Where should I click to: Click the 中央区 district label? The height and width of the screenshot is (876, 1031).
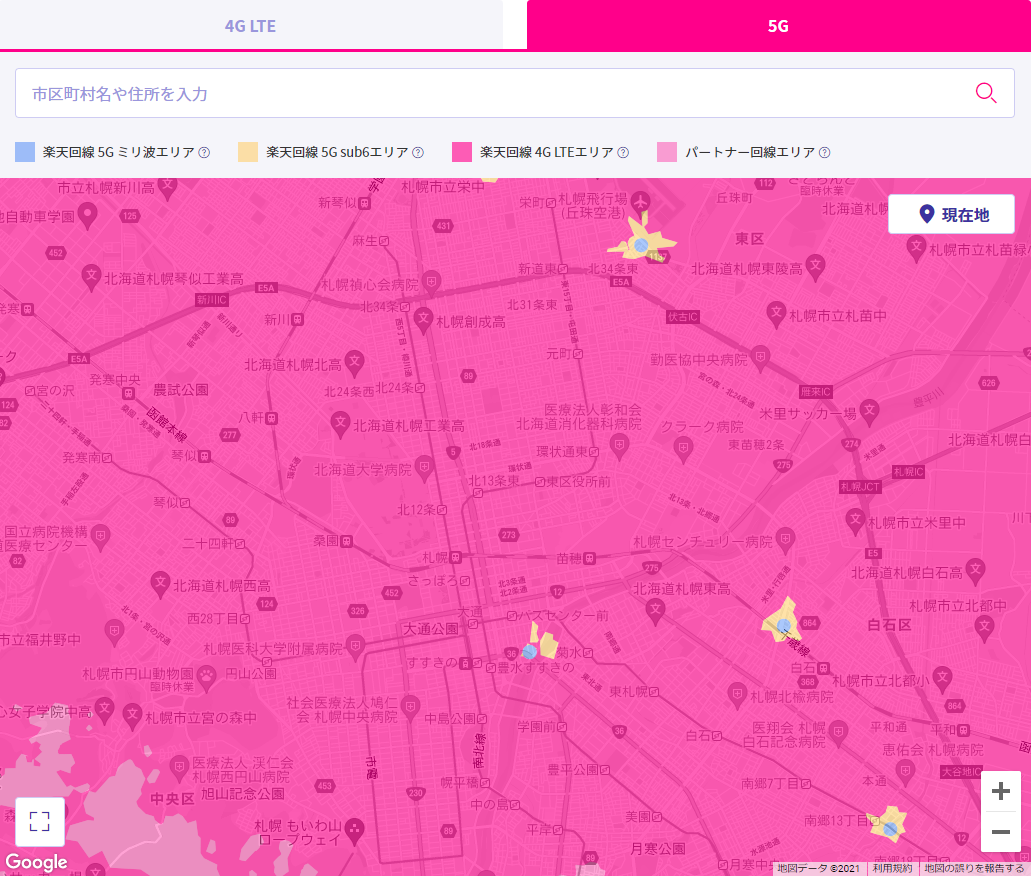point(172,798)
